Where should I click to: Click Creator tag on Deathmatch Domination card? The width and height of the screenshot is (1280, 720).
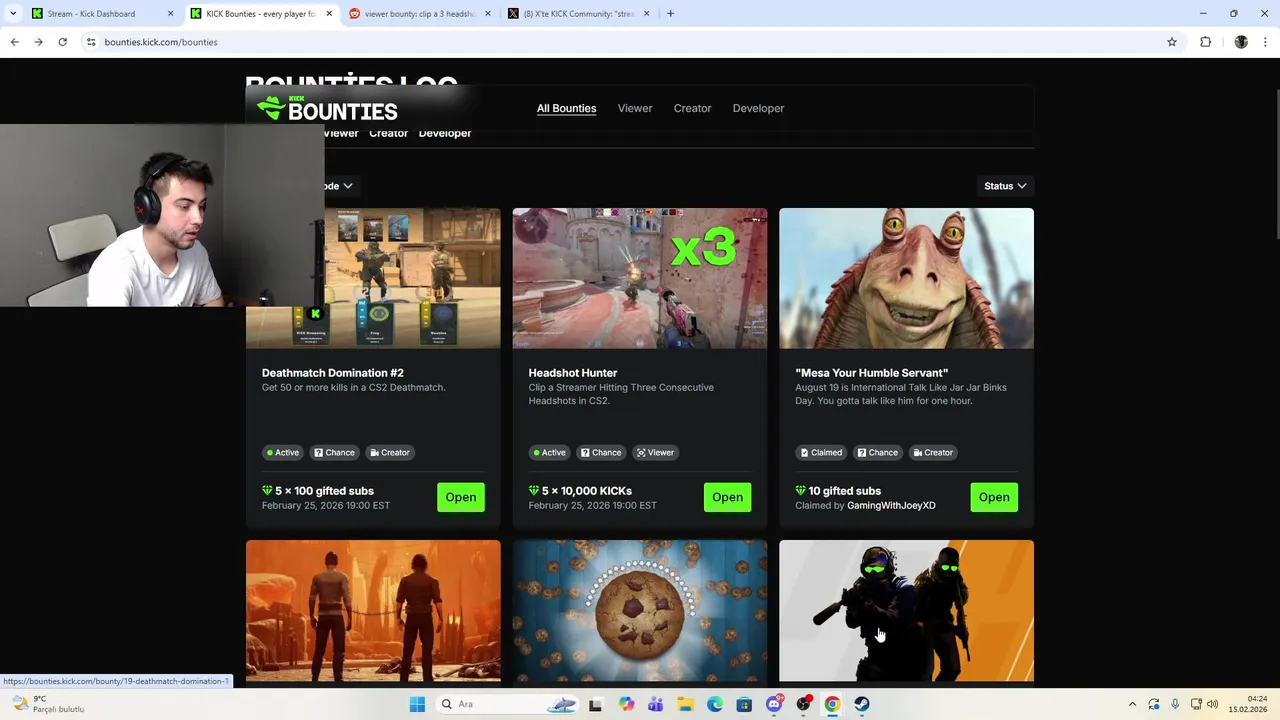point(390,452)
